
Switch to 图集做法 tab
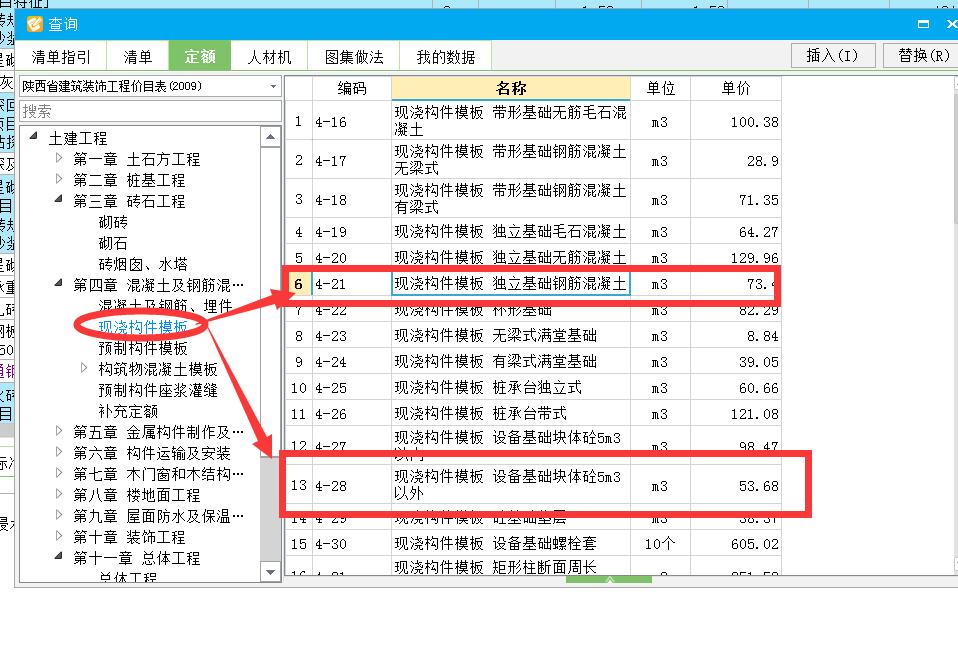(x=354, y=57)
